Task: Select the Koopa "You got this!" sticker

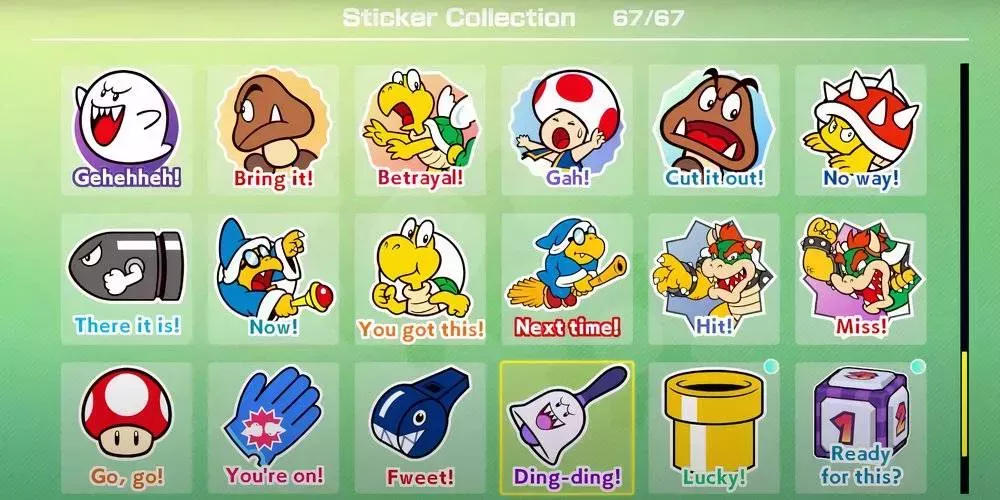Action: point(420,279)
